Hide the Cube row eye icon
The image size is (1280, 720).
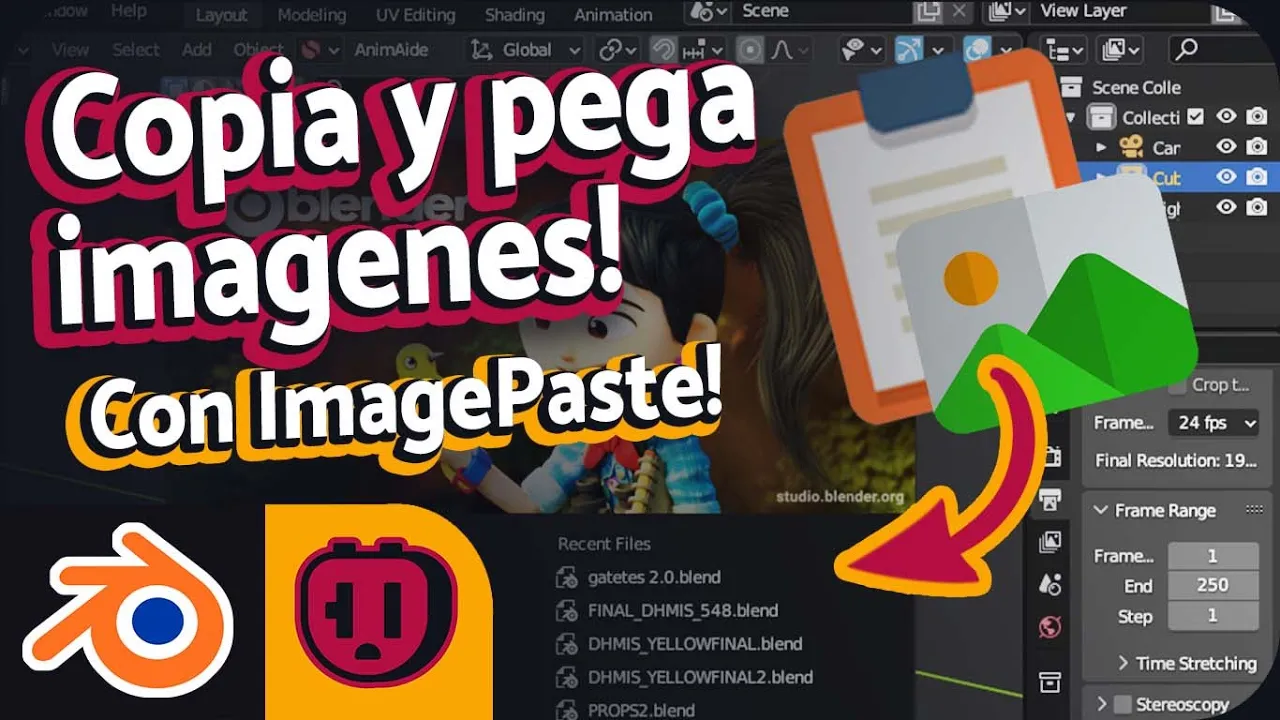pyautogui.click(x=1227, y=177)
